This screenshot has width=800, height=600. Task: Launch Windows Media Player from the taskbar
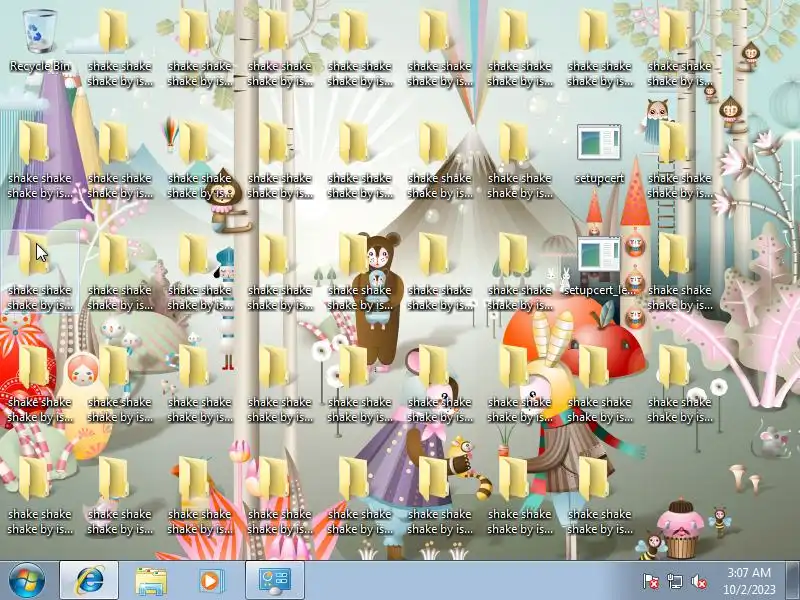click(210, 581)
